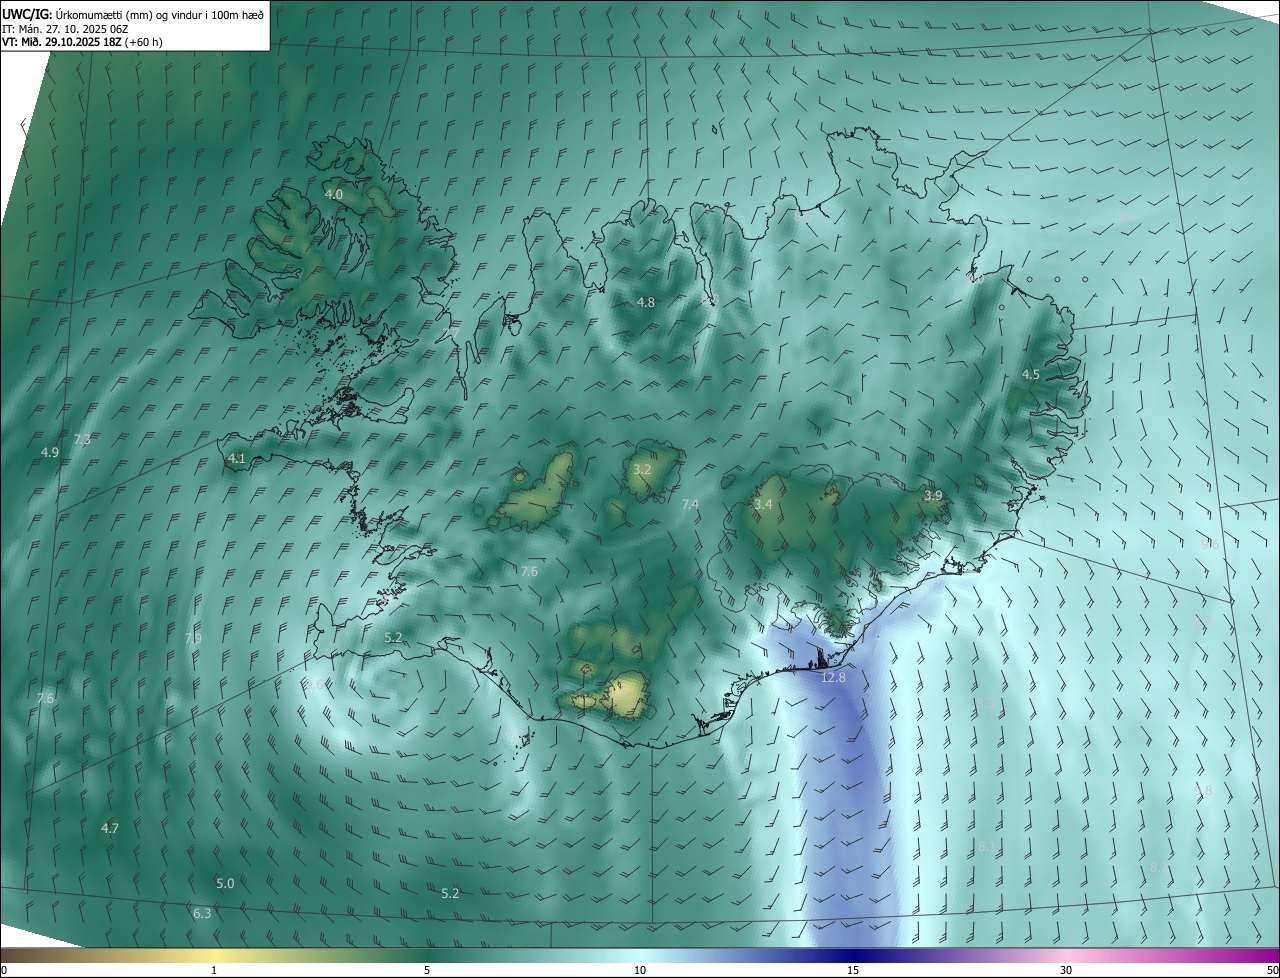
Task: Click the 3.2 value over the glacier
Action: click(642, 469)
